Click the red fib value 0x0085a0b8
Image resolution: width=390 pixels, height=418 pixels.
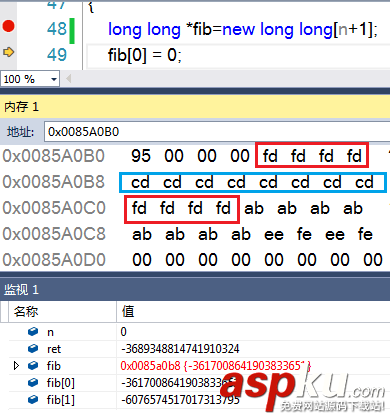150,366
